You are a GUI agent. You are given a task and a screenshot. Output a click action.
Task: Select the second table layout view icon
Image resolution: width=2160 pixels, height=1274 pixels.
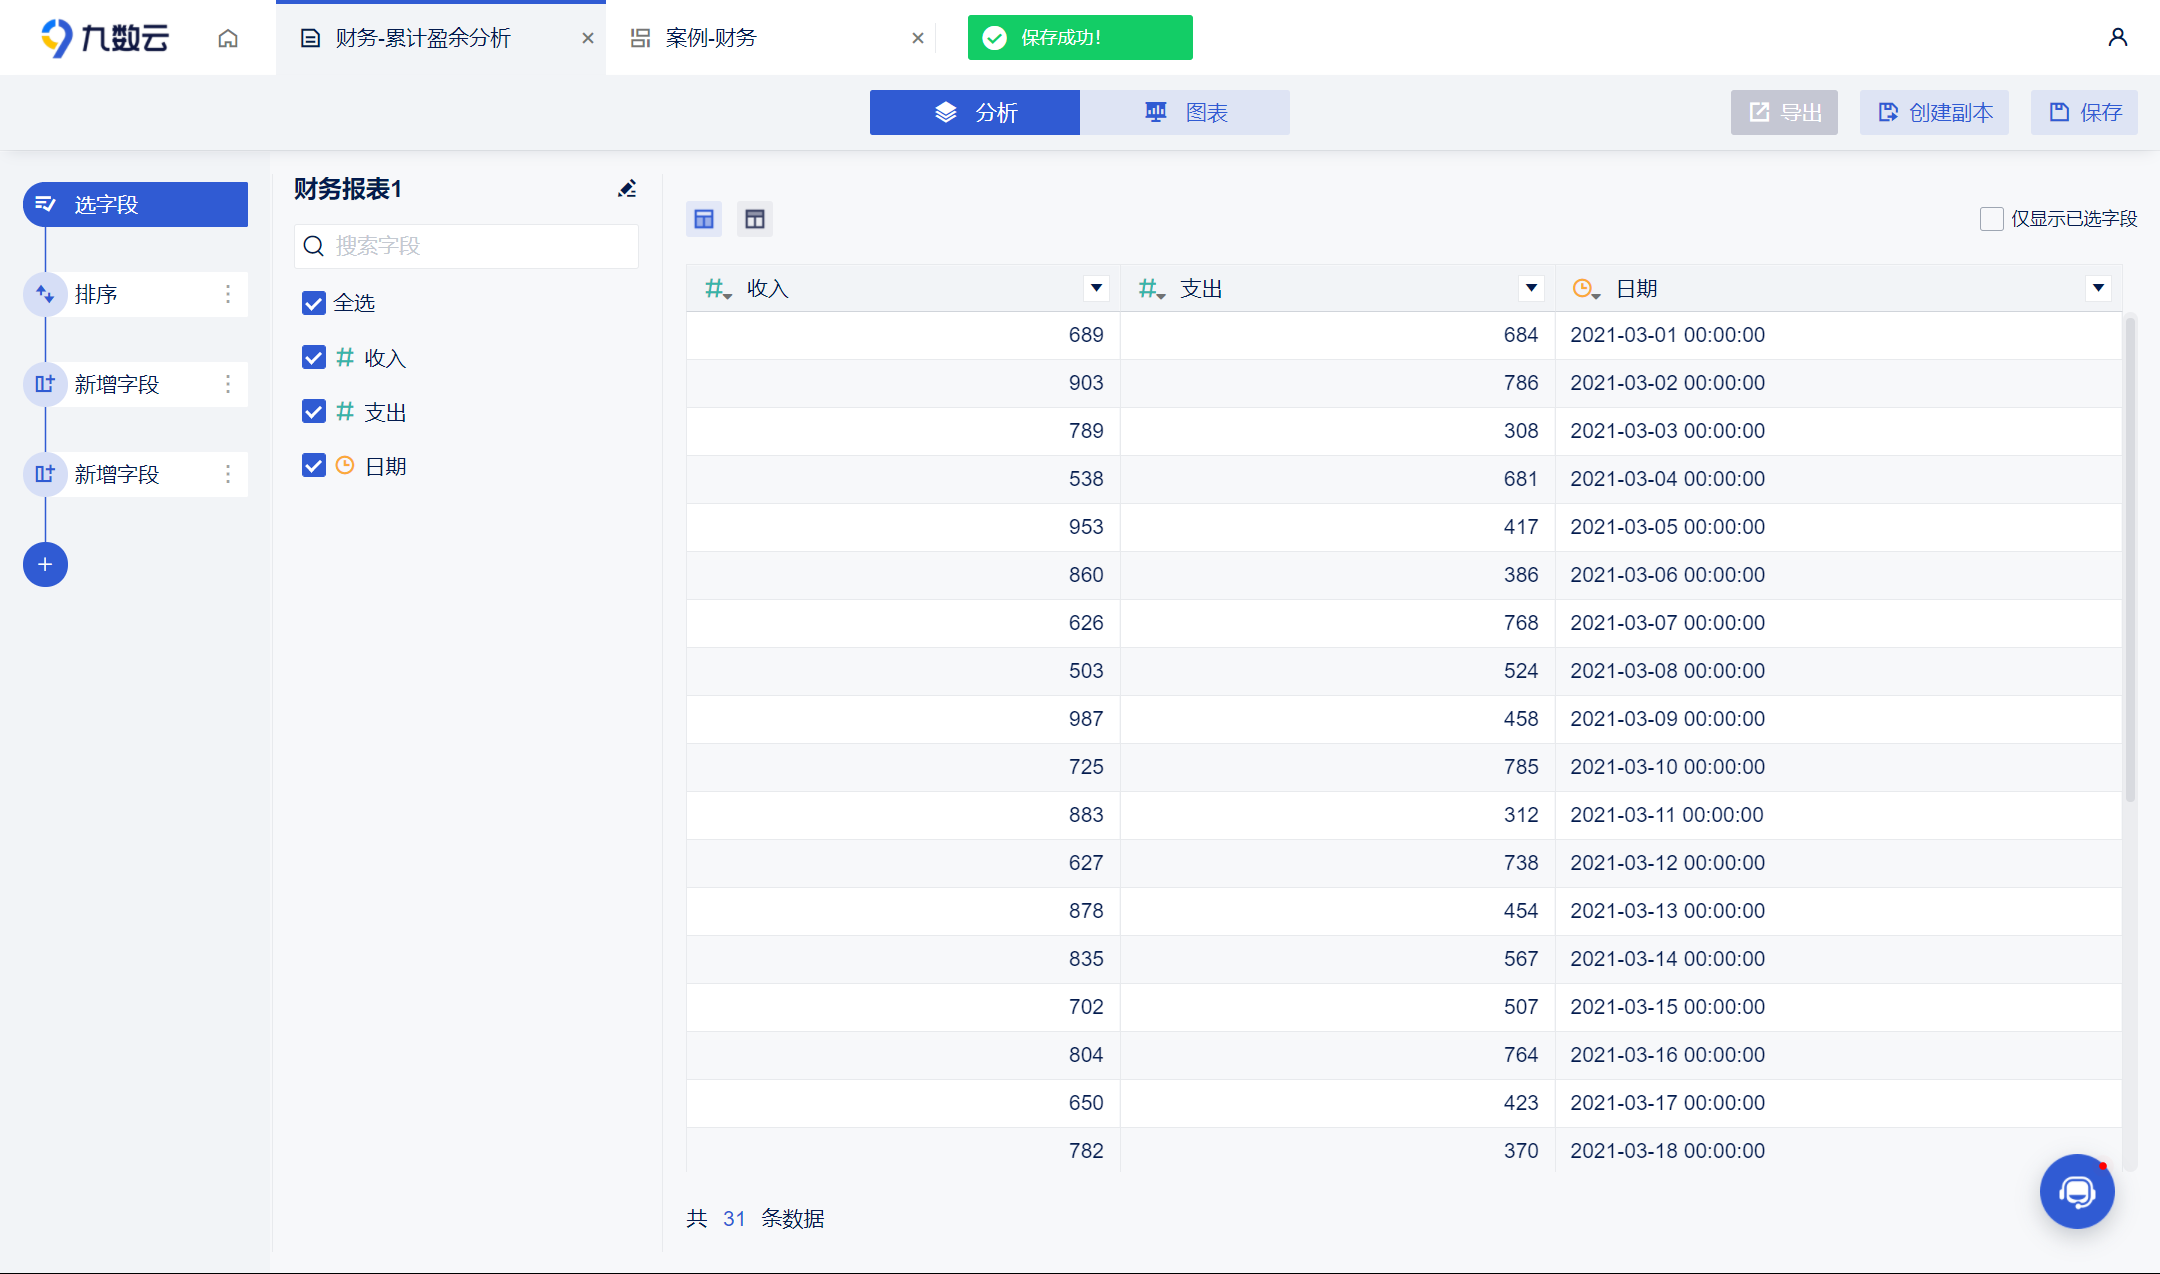click(x=755, y=219)
